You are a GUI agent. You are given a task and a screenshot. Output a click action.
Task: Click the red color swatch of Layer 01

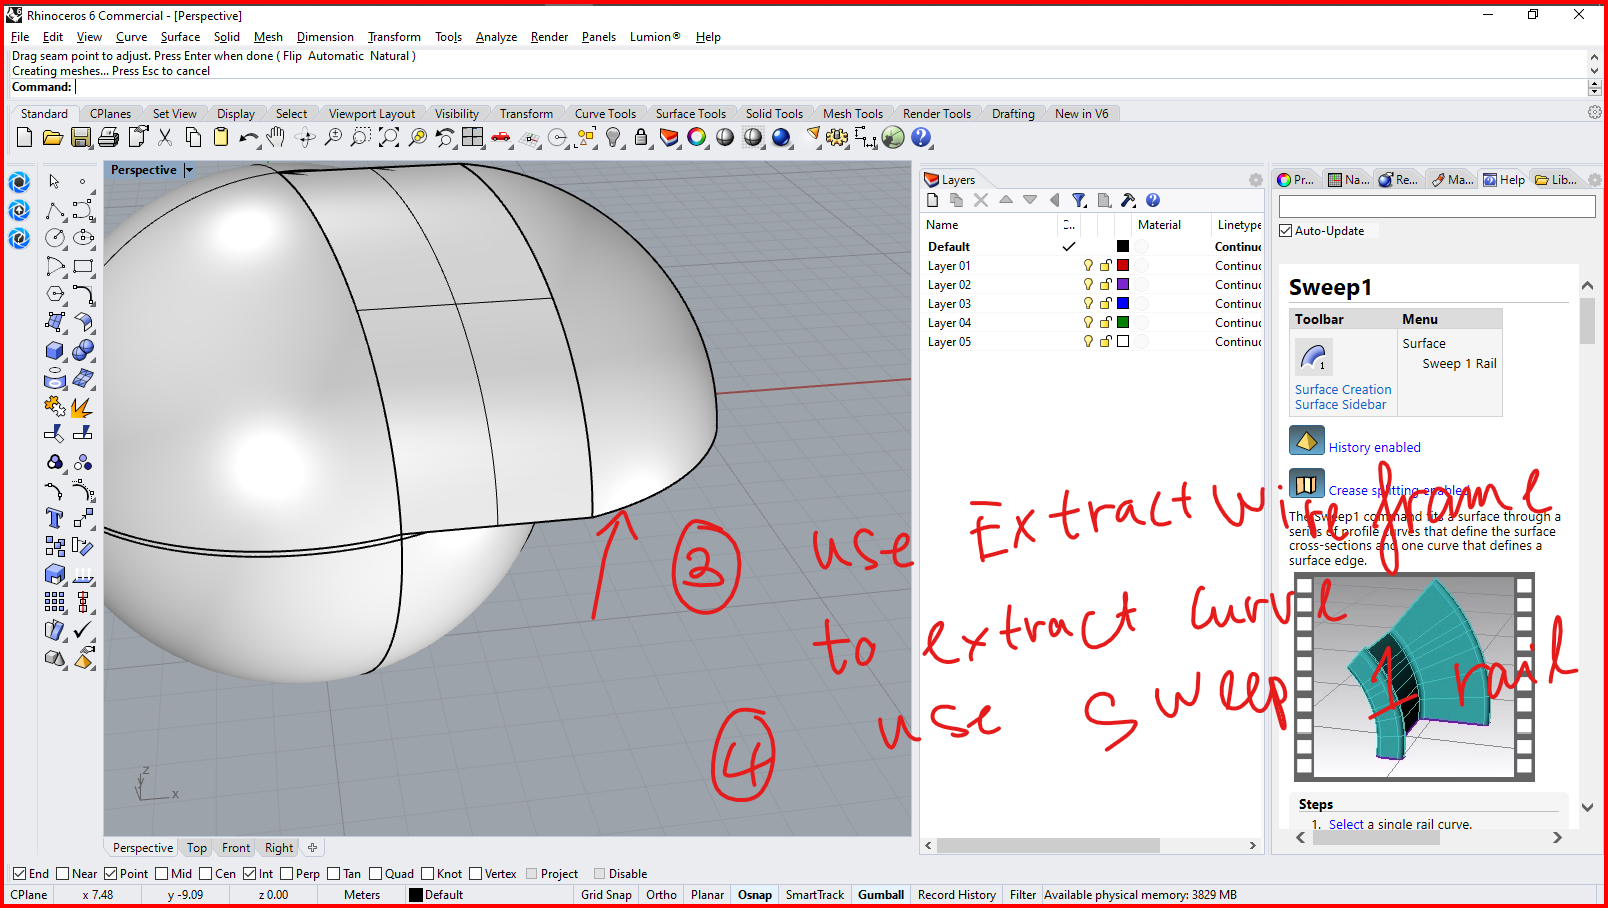(x=1123, y=265)
